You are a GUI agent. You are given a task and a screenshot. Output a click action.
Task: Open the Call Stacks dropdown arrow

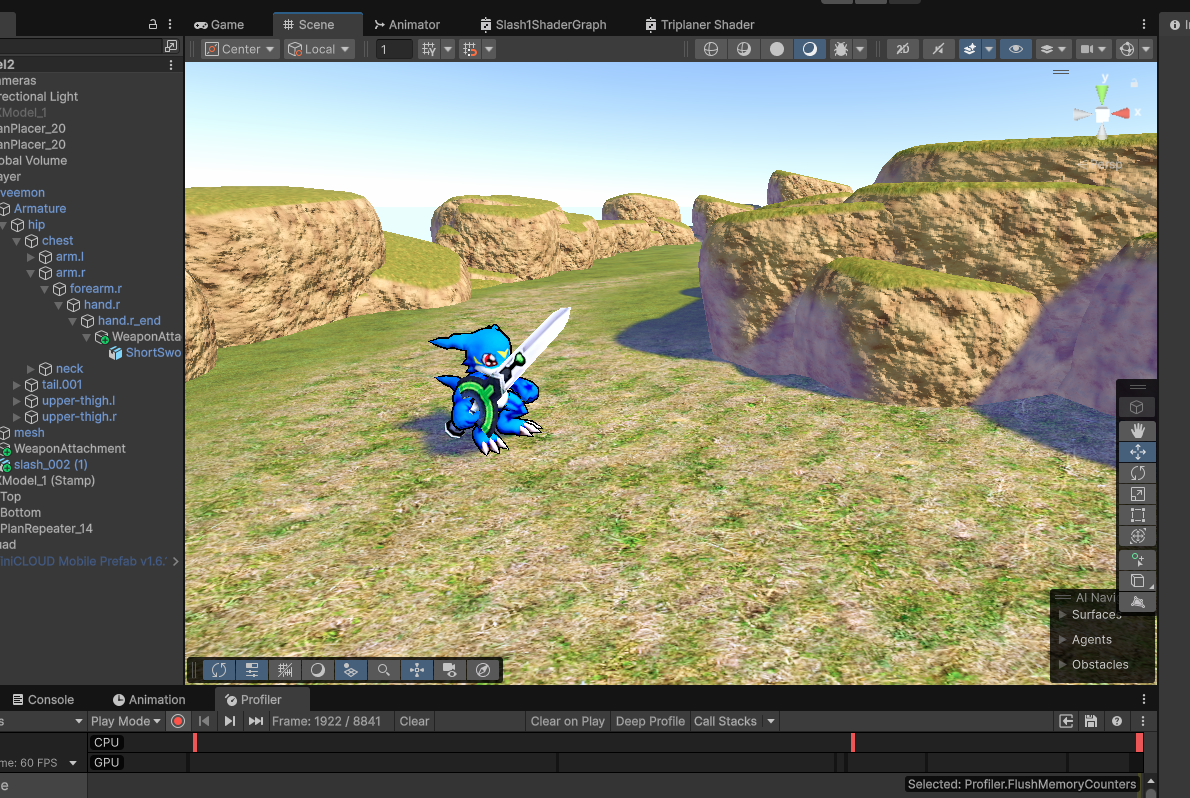pyautogui.click(x=771, y=721)
